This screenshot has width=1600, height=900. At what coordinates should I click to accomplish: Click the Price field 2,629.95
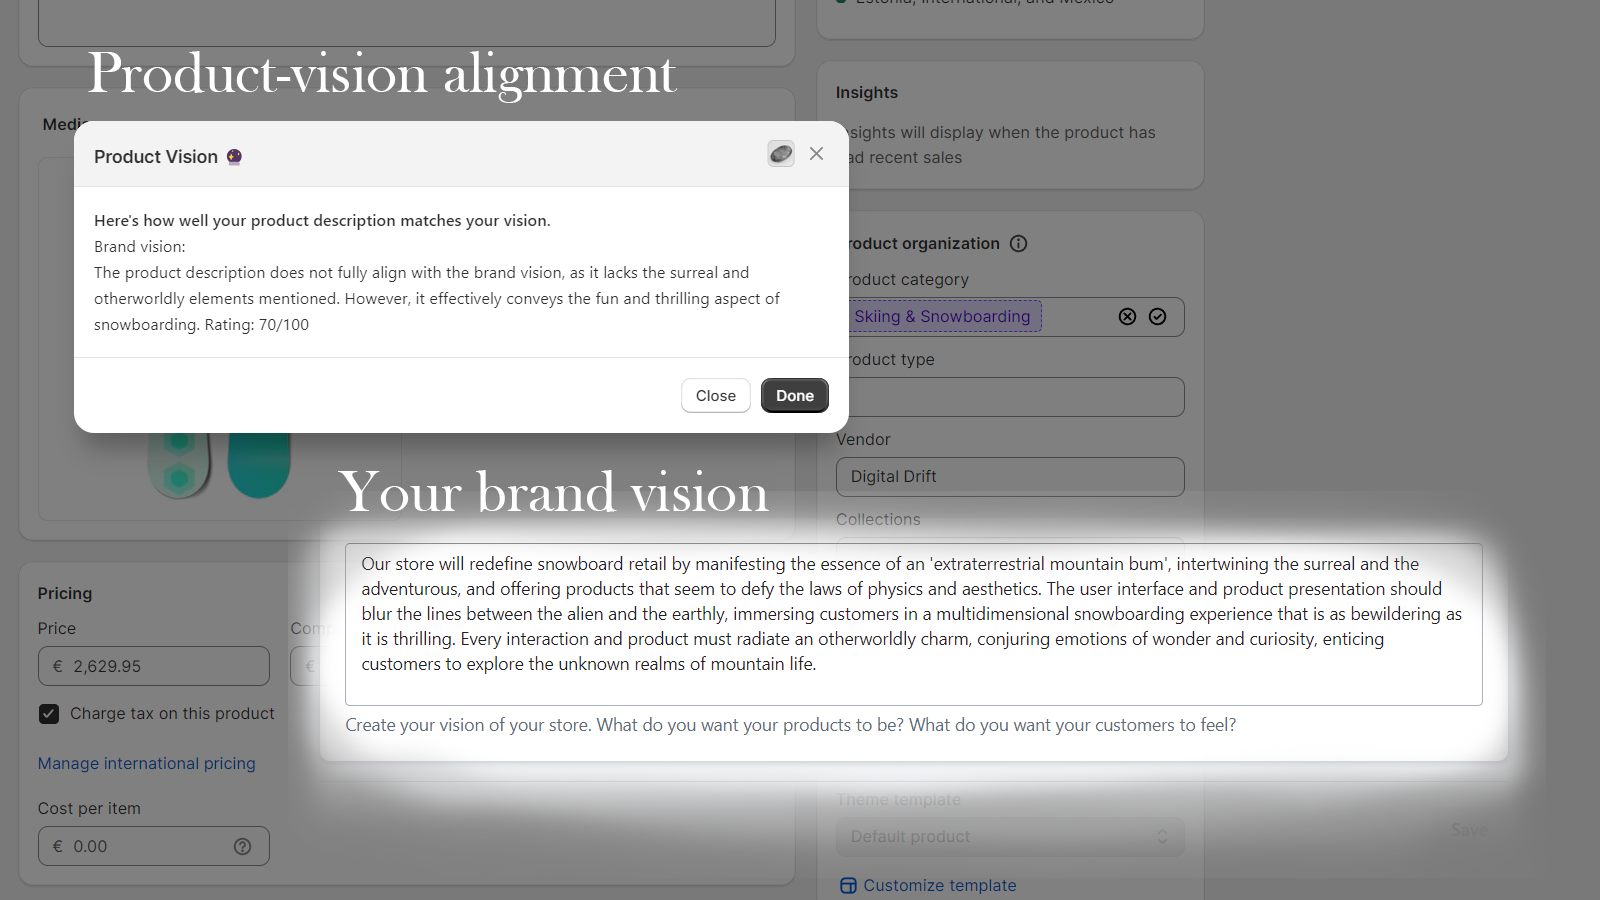point(154,666)
